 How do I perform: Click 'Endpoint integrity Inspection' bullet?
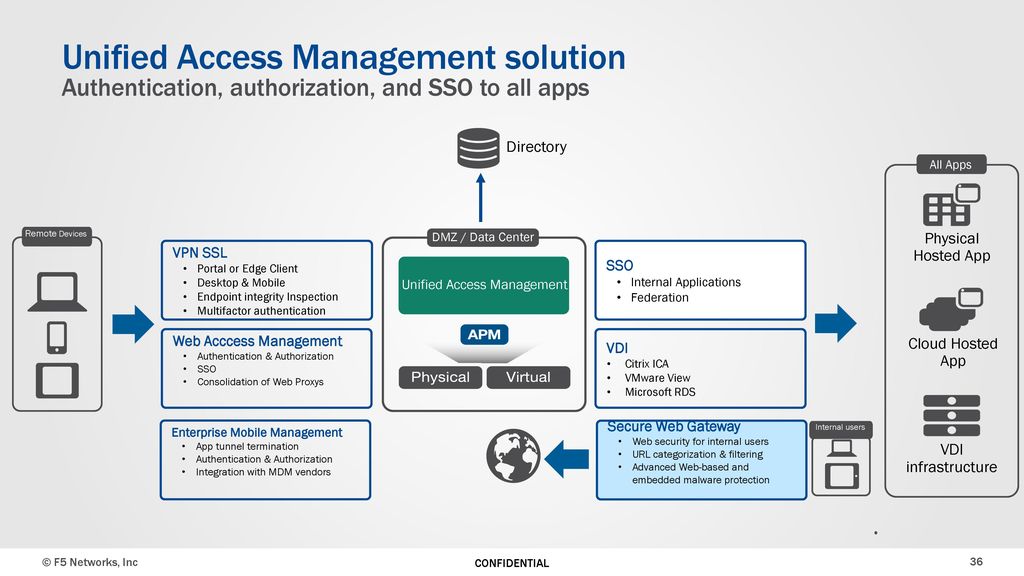267,296
